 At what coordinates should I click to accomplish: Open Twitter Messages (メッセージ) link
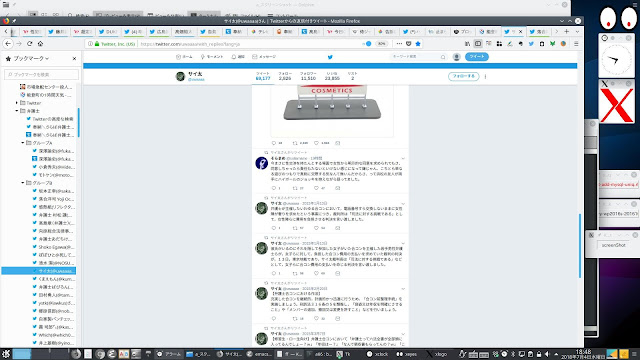click(x=264, y=57)
